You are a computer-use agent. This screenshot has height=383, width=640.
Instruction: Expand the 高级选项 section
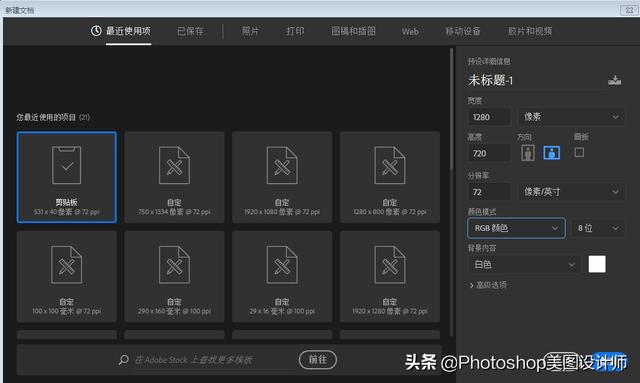pyautogui.click(x=488, y=285)
